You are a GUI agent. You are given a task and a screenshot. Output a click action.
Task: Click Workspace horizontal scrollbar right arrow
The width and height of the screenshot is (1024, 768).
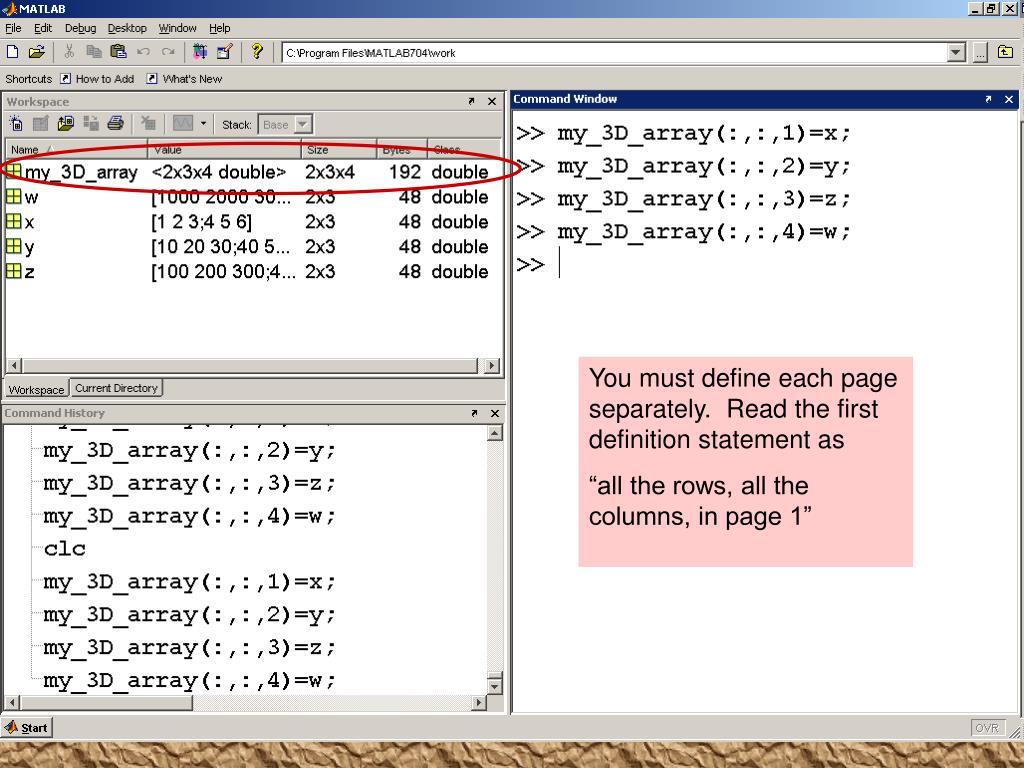492,366
